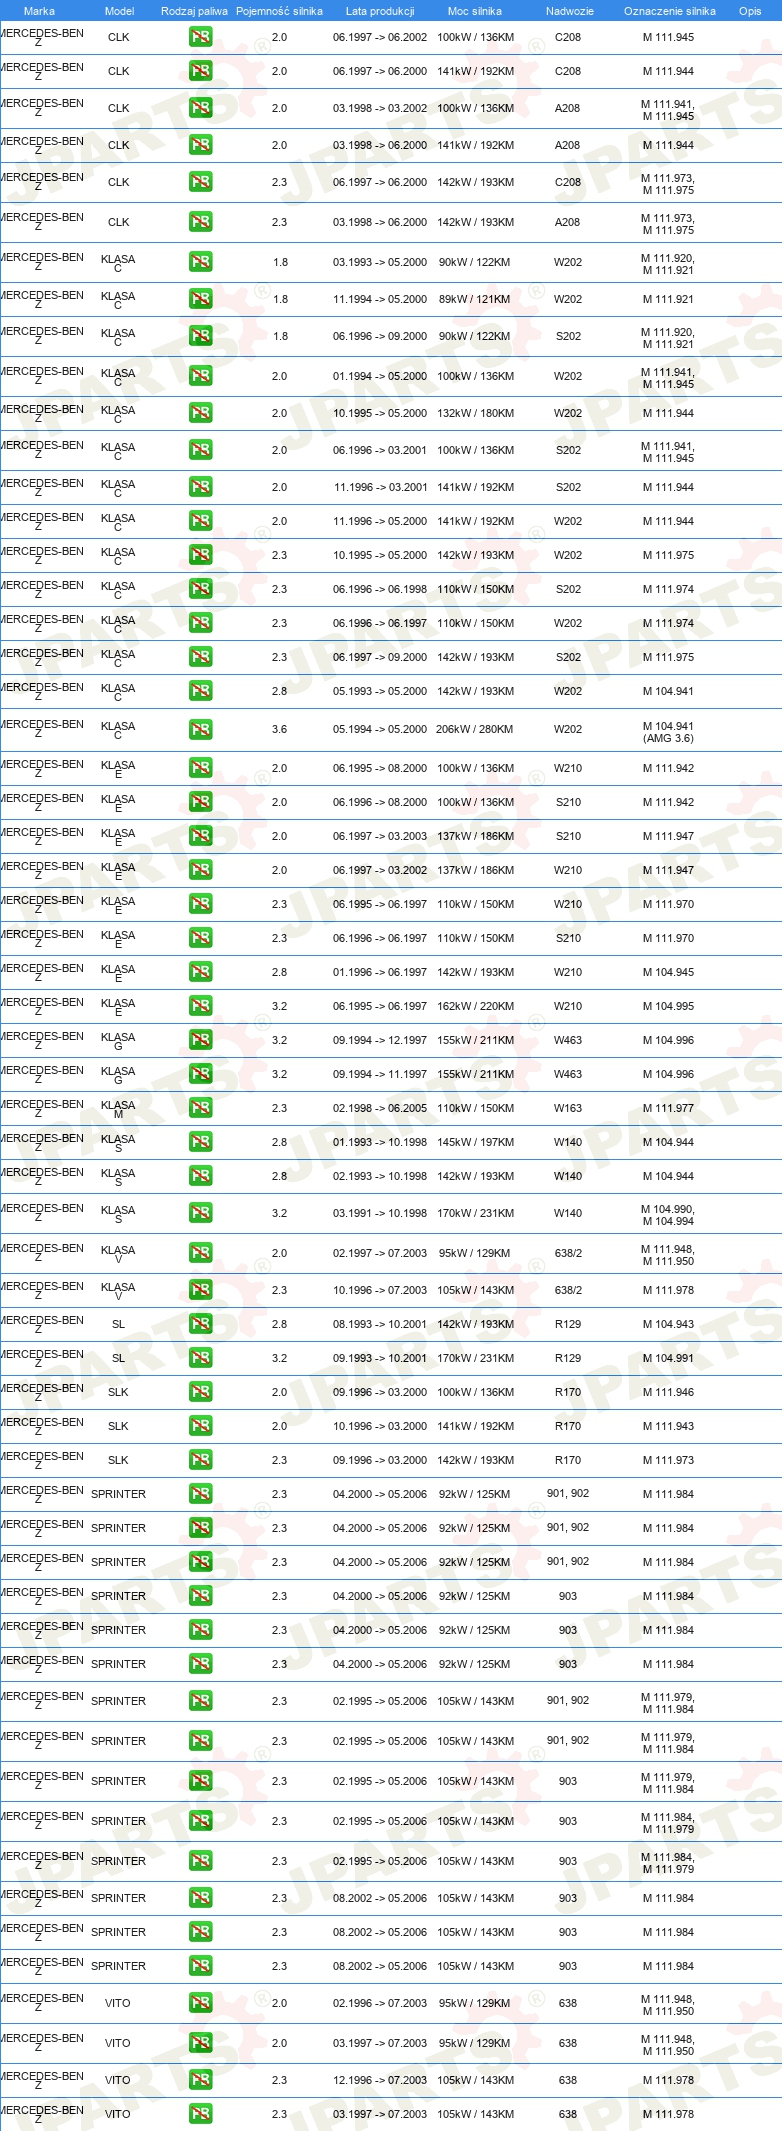
Task: Click fuel icon in Klasa M W163 row
Action: point(200,1108)
